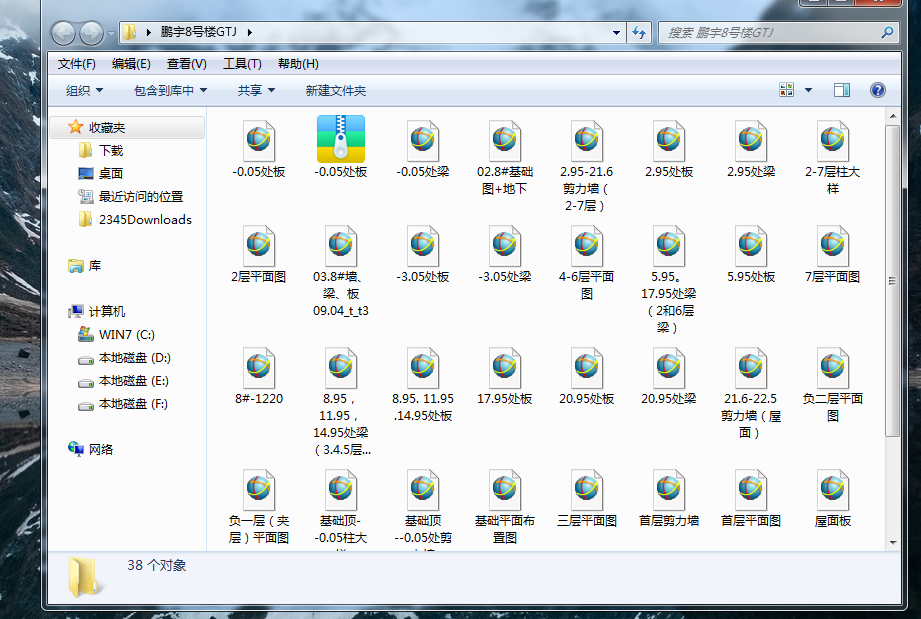This screenshot has height=619, width=921.
Task: Open the 查看(V) menu
Action: point(187,63)
